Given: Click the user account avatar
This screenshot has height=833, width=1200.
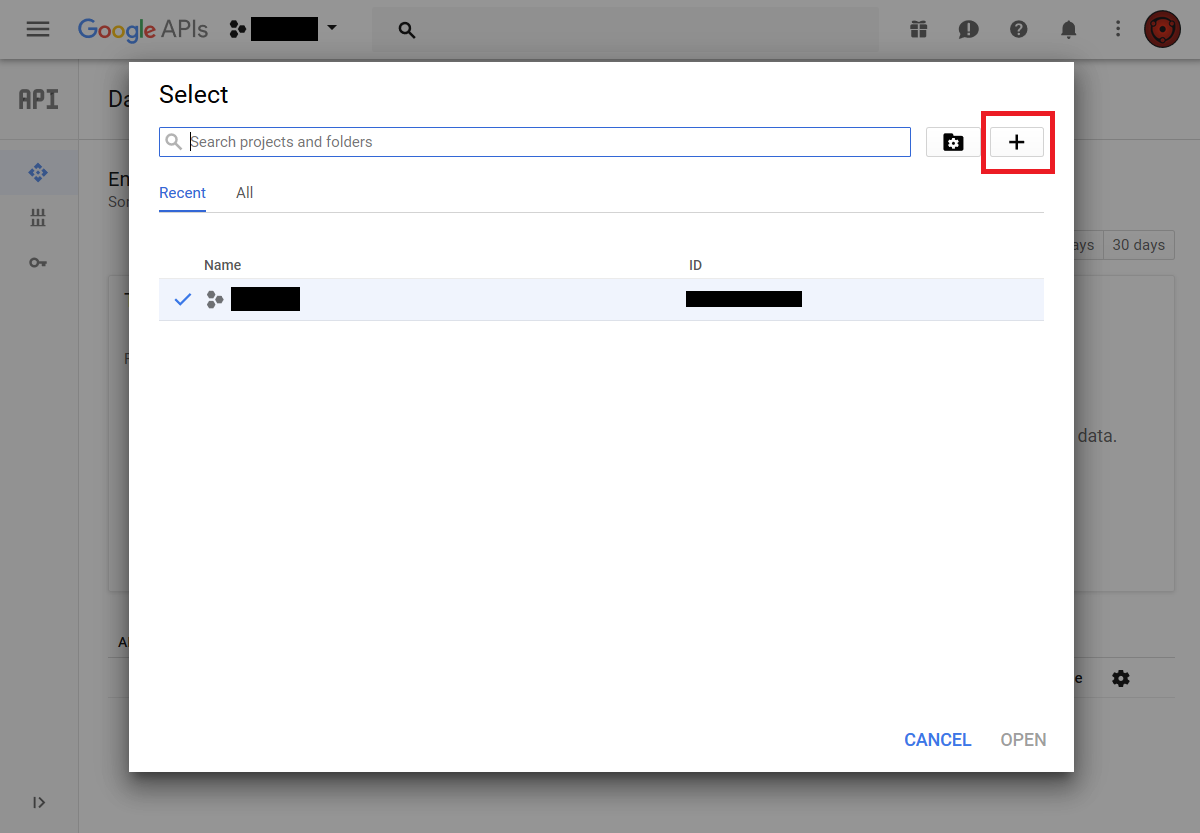Looking at the screenshot, I should click(1162, 29).
